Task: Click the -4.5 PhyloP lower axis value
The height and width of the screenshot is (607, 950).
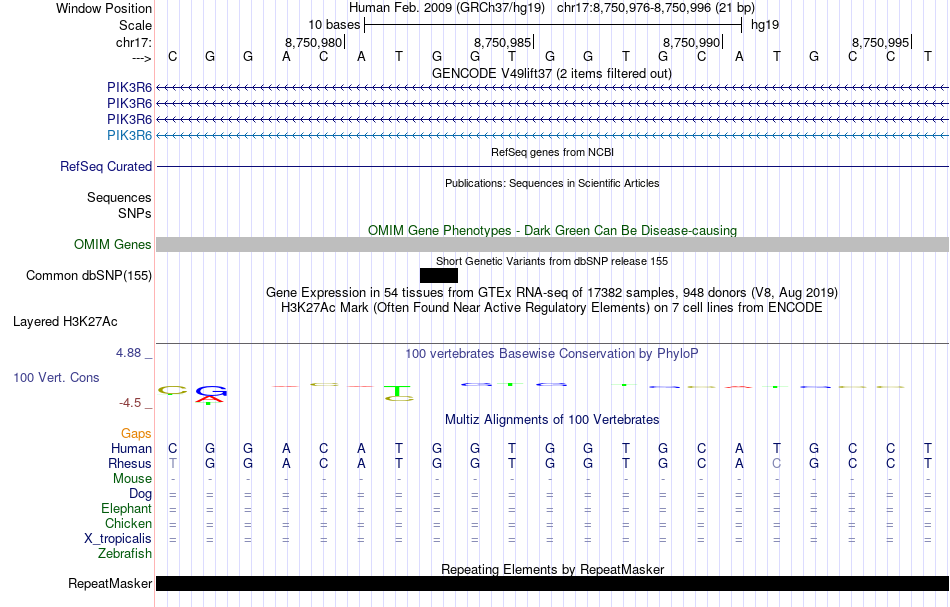Action: (130, 403)
